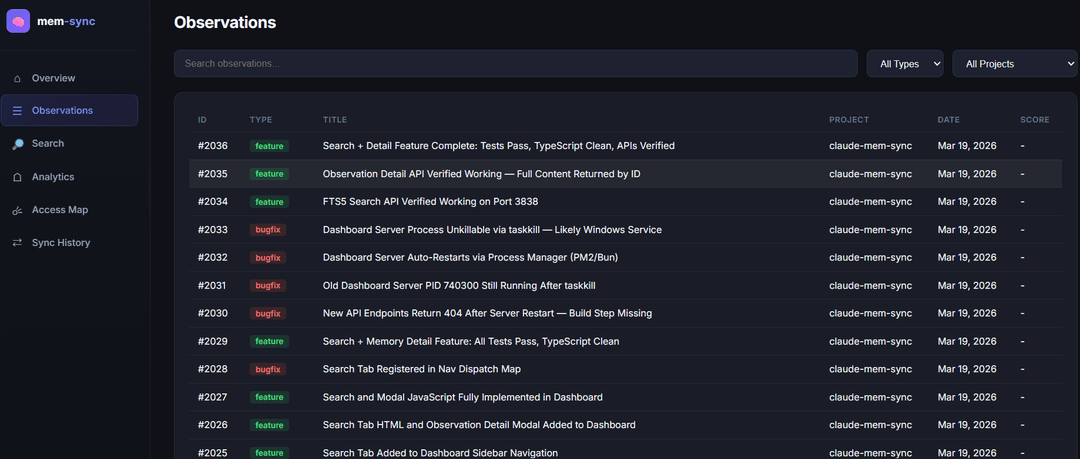
Task: Open 'Search + Memory Detail Feature' title
Action: click(471, 341)
